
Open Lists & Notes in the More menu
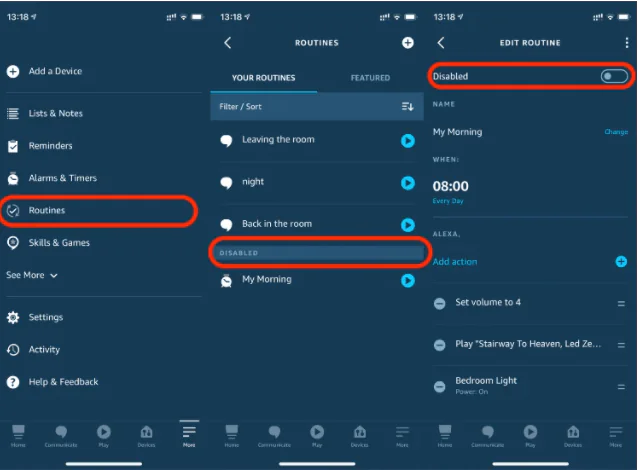pyautogui.click(x=55, y=113)
